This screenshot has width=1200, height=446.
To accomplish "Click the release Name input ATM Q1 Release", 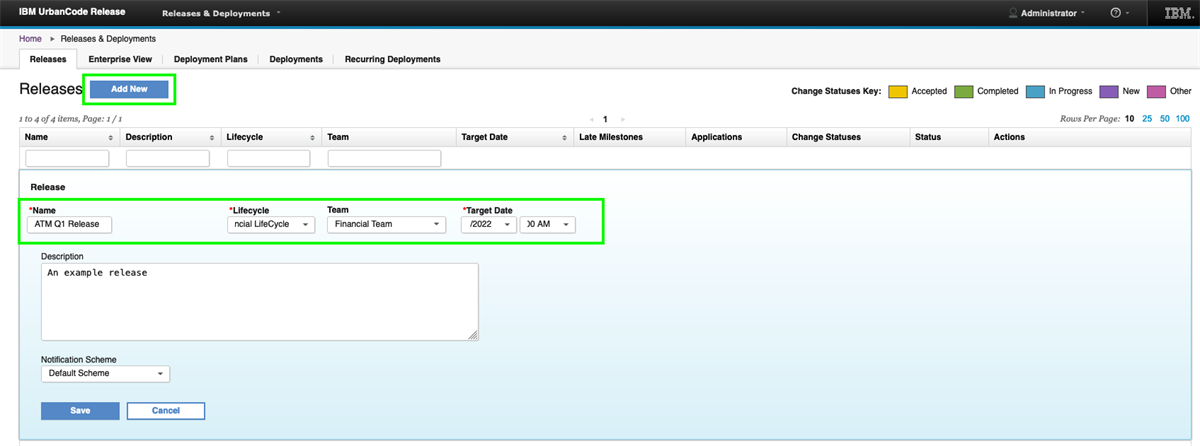I will 70,225.
